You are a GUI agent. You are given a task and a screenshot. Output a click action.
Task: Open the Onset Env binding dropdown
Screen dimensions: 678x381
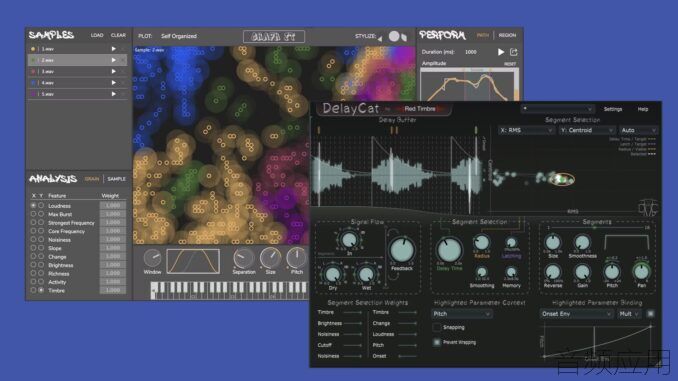tap(577, 314)
